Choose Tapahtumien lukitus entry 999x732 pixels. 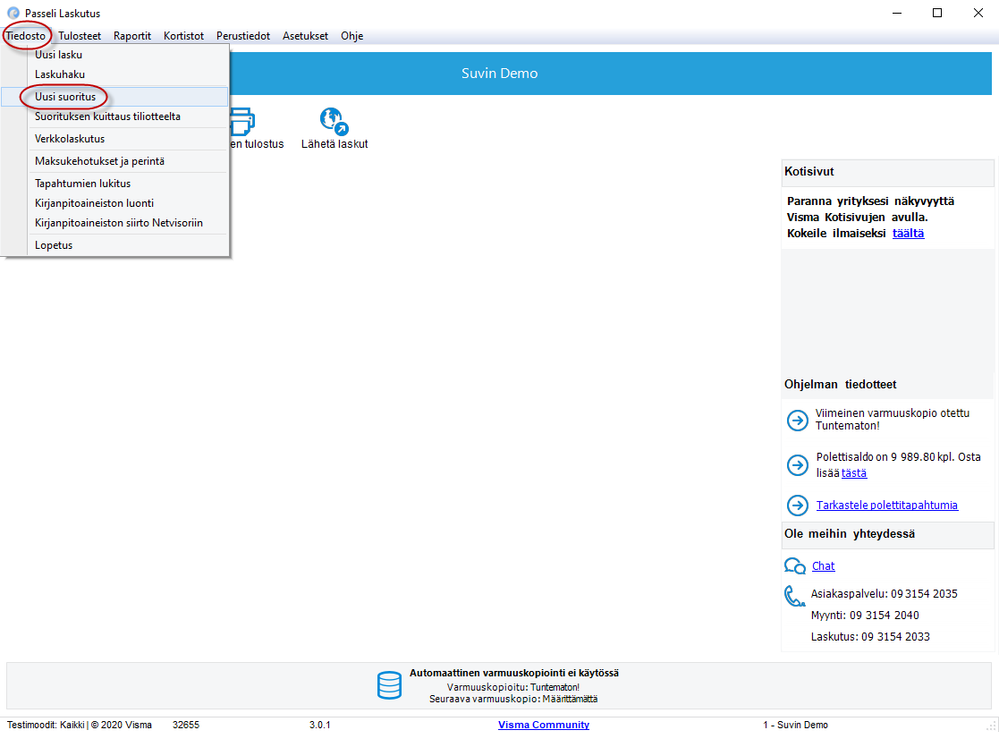tap(115, 183)
